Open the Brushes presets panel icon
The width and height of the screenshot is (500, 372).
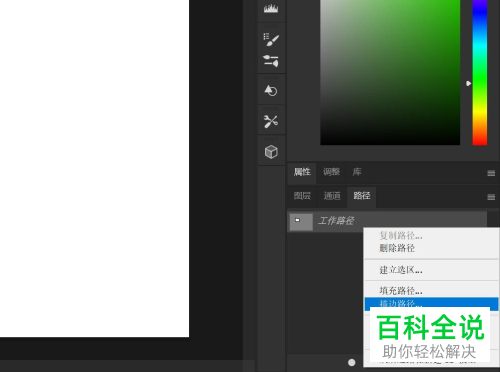tap(271, 61)
